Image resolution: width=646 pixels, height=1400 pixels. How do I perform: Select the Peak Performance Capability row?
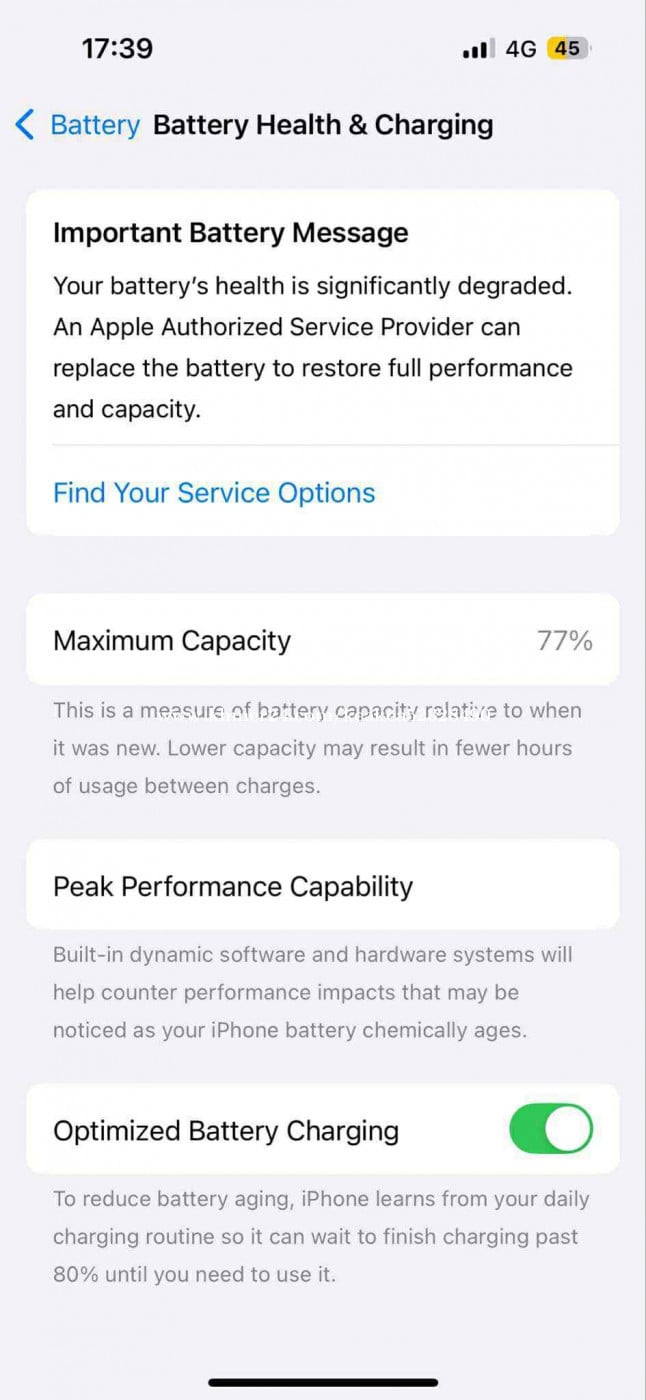point(323,886)
